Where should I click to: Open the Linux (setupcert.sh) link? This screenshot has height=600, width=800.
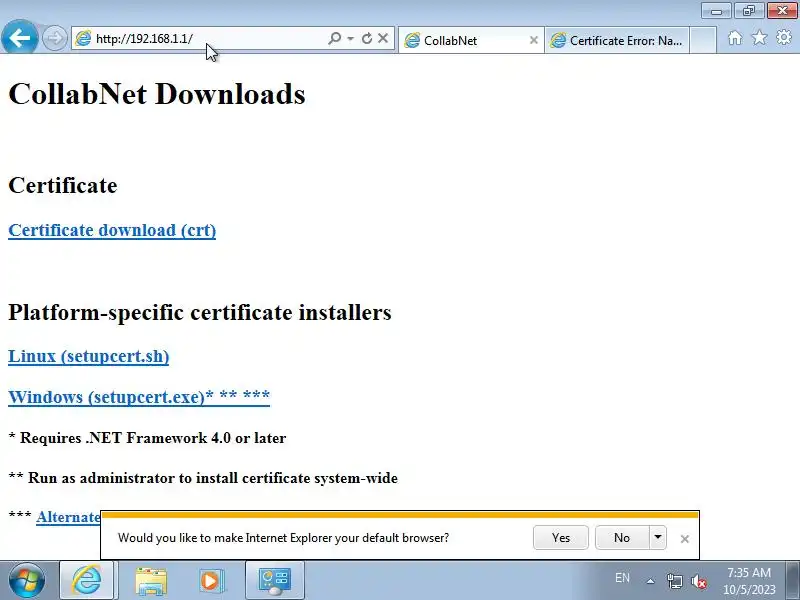coord(89,356)
